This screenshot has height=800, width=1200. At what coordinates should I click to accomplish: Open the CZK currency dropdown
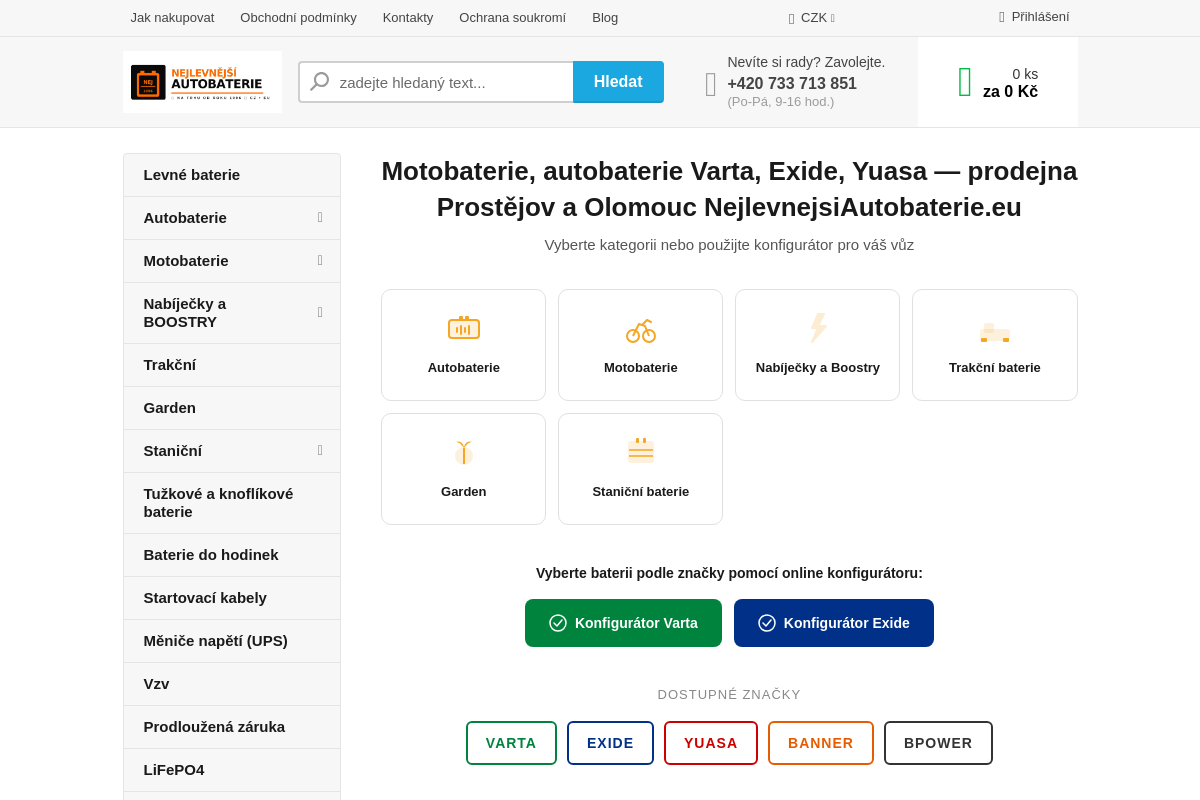(x=812, y=17)
